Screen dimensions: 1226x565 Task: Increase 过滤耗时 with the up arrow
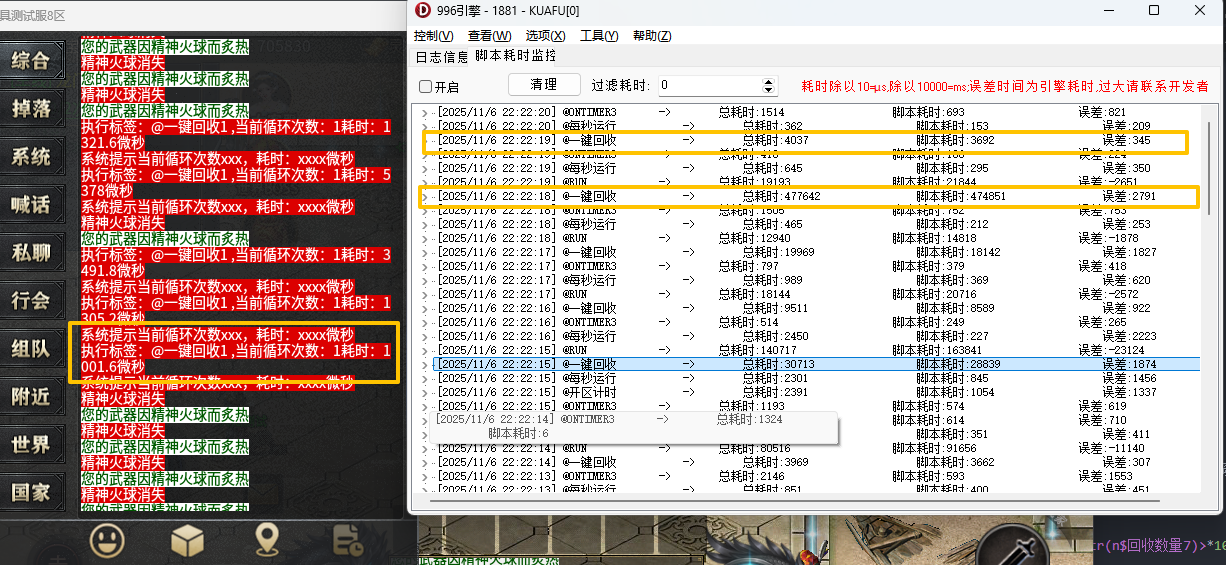tap(769, 81)
